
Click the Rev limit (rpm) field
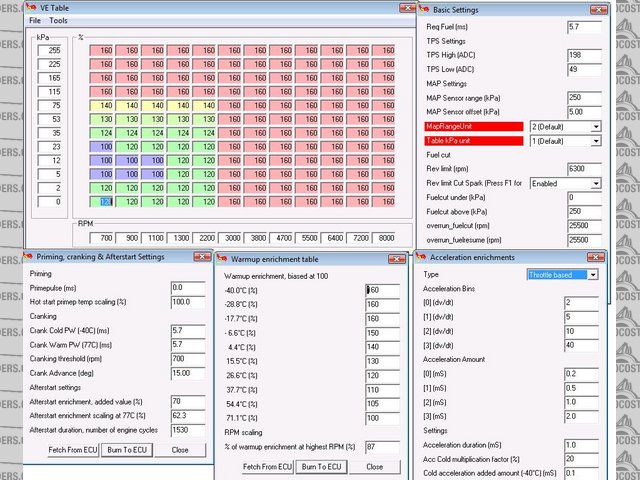click(x=583, y=169)
